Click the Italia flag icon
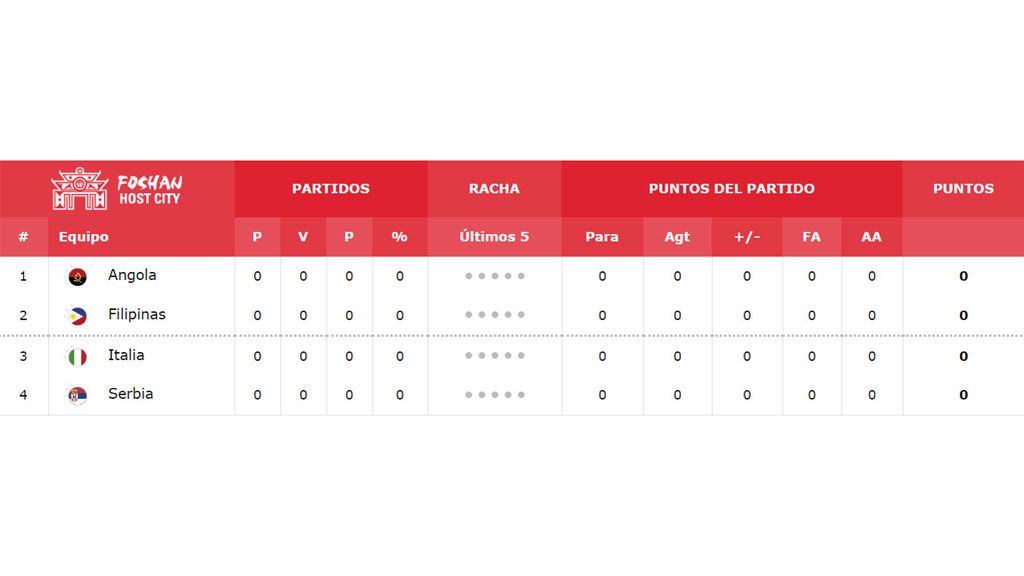The image size is (1024, 576). click(77, 357)
